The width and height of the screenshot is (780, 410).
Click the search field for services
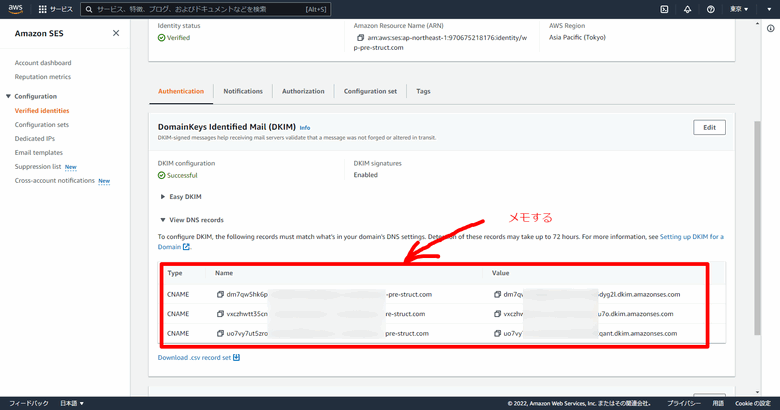(205, 9)
